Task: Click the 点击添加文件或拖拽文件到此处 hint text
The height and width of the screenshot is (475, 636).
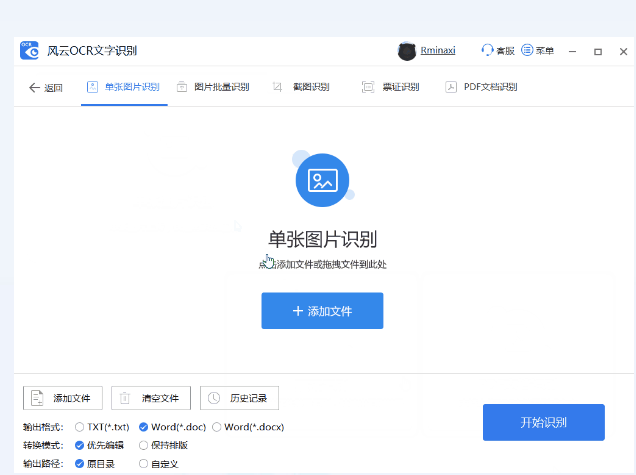Action: [x=322, y=264]
